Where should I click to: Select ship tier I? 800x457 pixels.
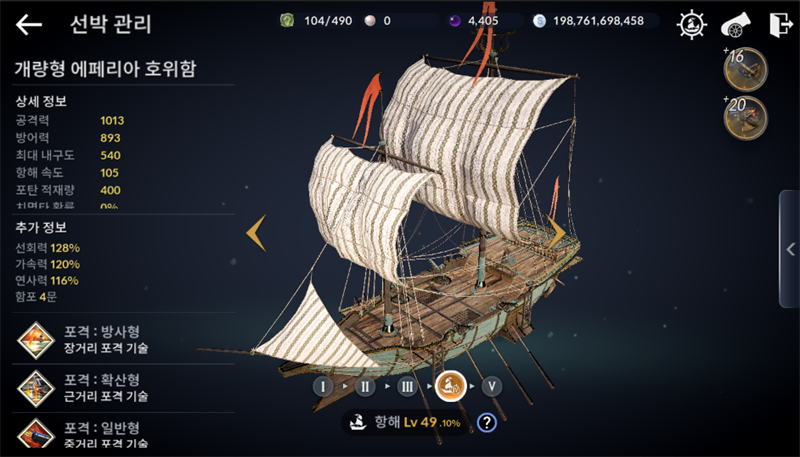click(x=323, y=386)
